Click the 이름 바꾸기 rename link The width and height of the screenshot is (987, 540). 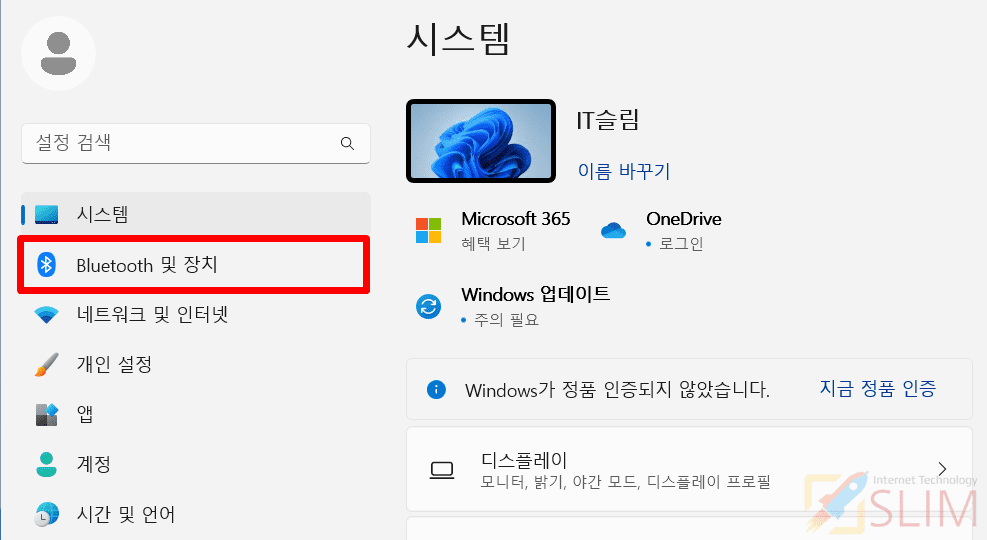(624, 171)
